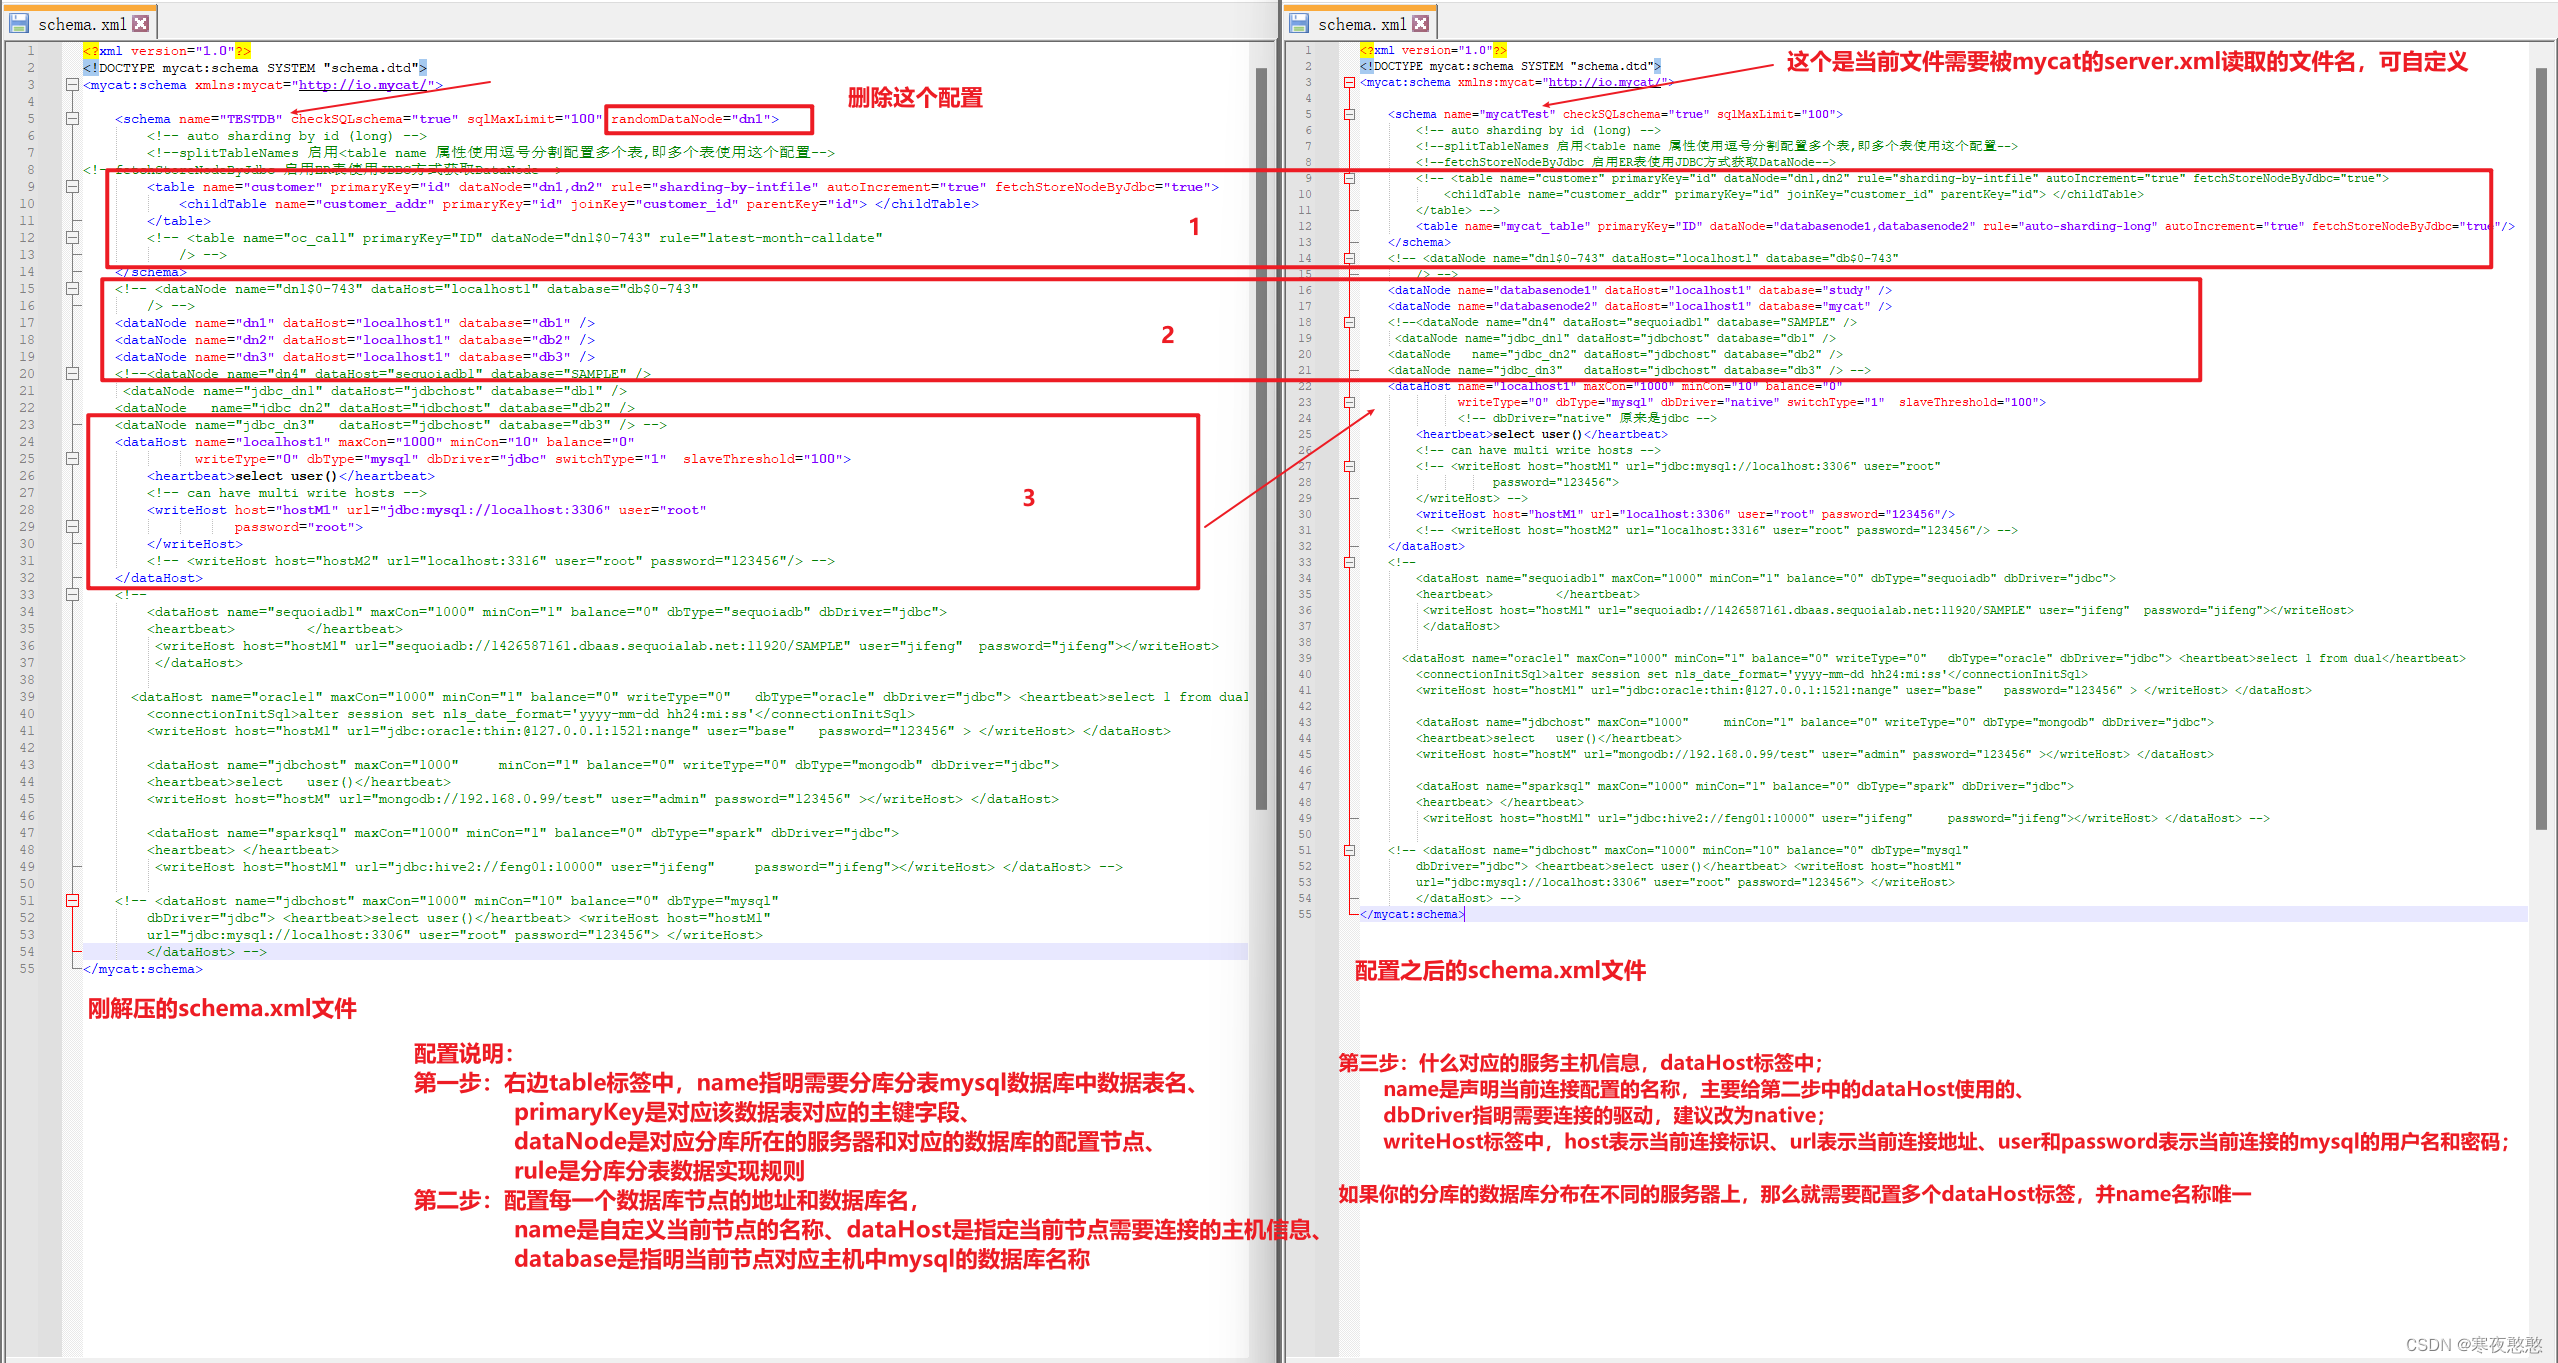
Task: Collapse the mycatTest schema fold marker, right pane
Action: coord(1348,113)
